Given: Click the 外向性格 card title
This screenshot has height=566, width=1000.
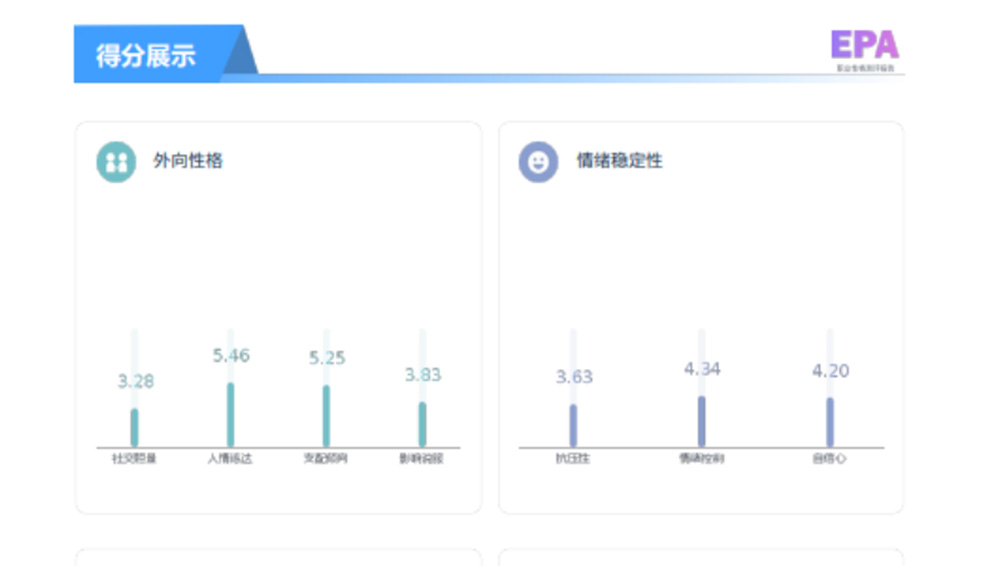Looking at the screenshot, I should 188,161.
